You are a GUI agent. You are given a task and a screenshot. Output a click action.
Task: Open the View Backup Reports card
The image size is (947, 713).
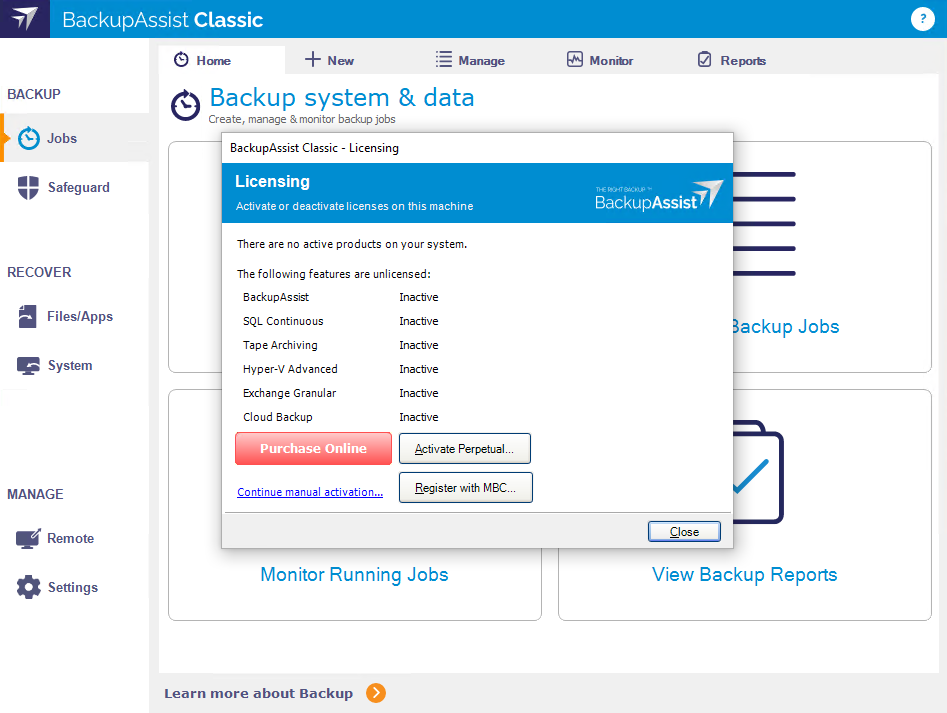point(744,575)
